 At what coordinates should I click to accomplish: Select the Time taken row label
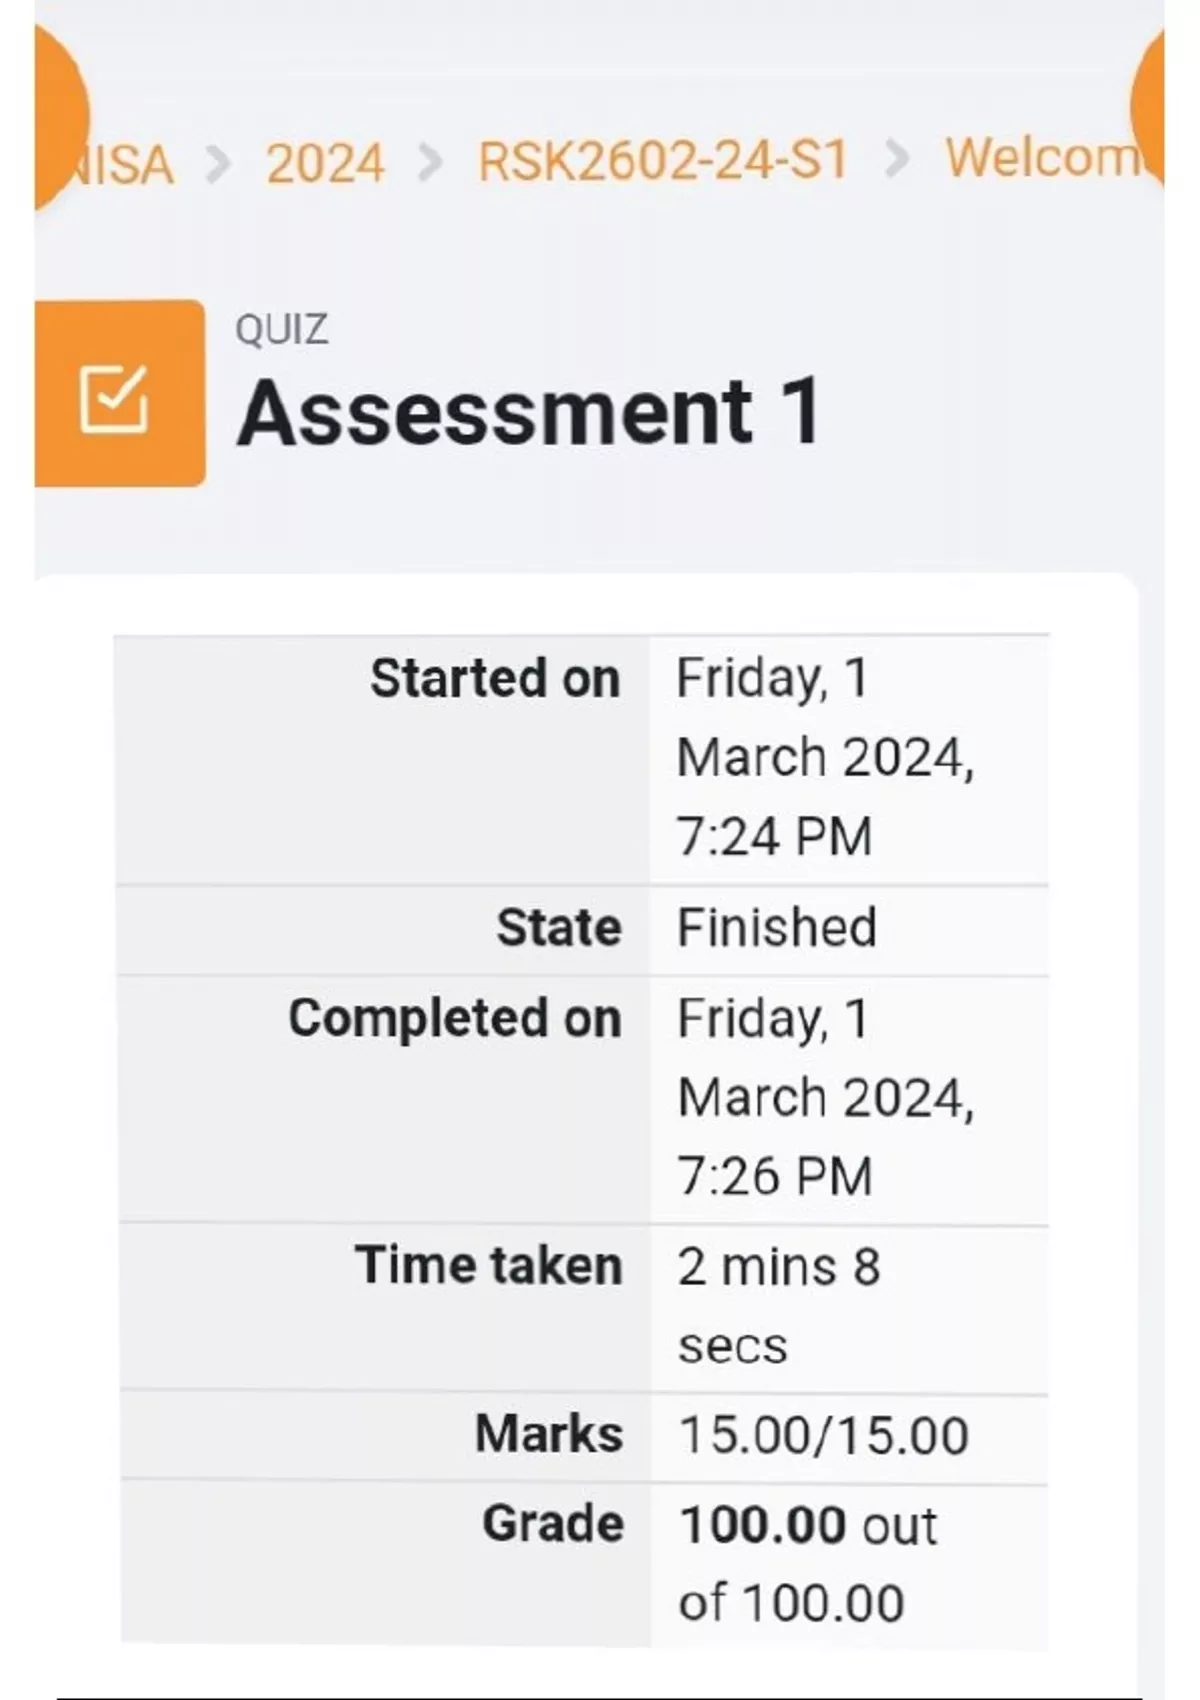[488, 1265]
